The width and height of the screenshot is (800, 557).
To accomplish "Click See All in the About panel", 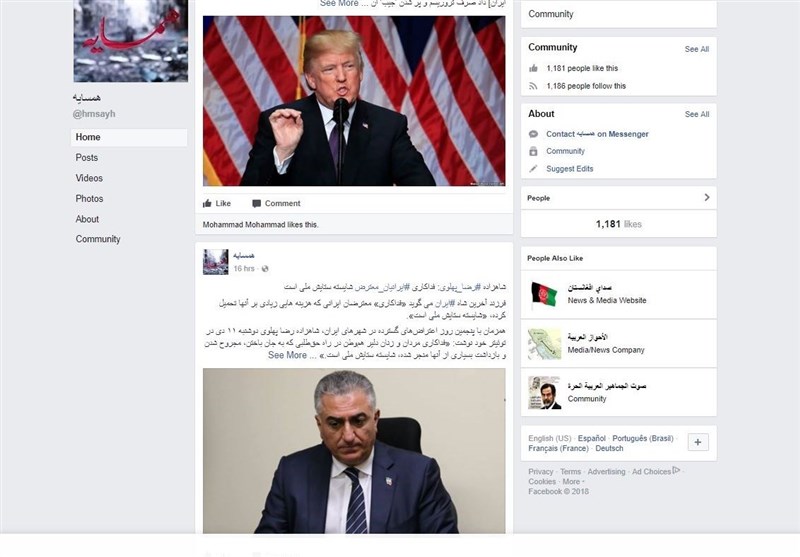I will click(697, 114).
